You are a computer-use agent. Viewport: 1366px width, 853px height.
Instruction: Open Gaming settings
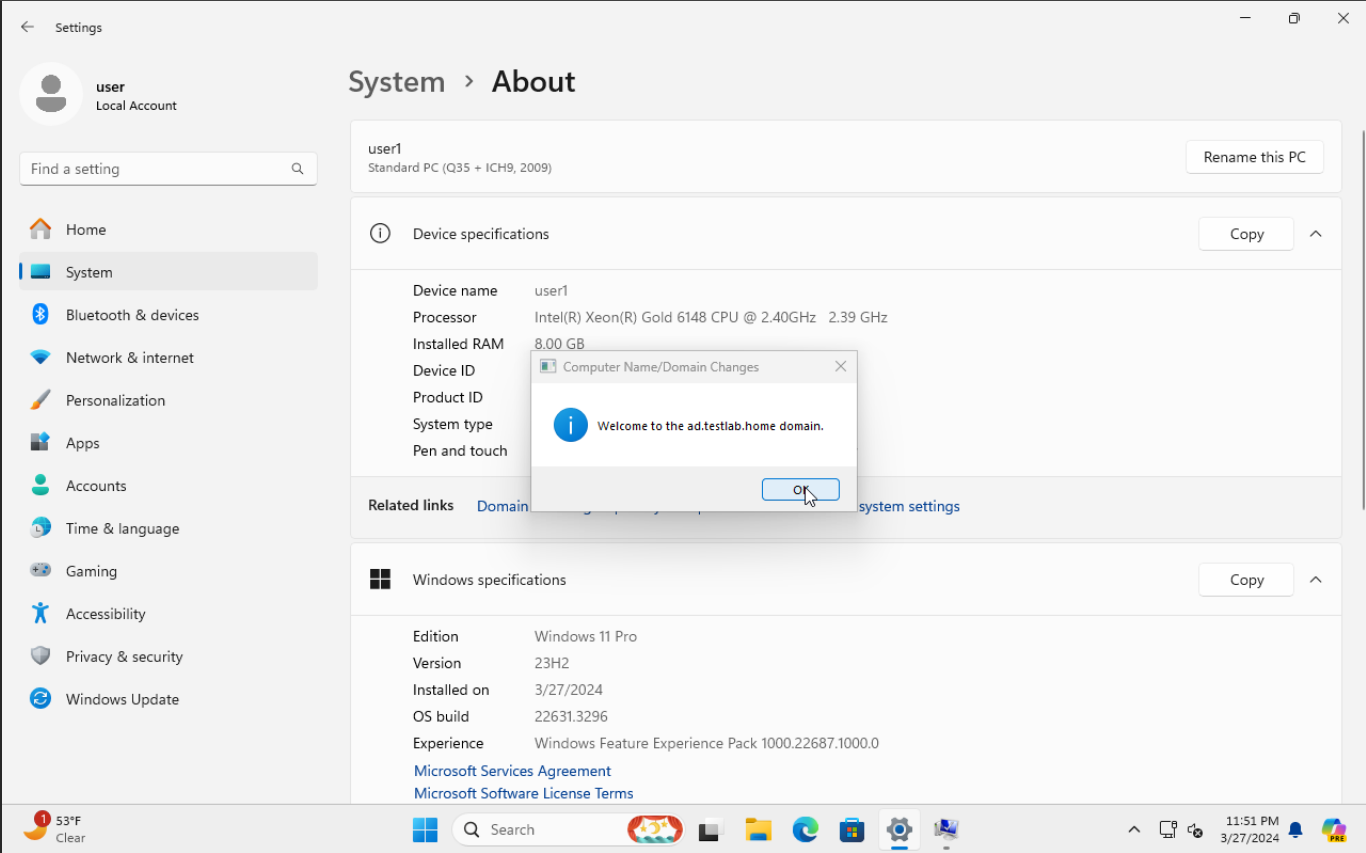[168, 571]
